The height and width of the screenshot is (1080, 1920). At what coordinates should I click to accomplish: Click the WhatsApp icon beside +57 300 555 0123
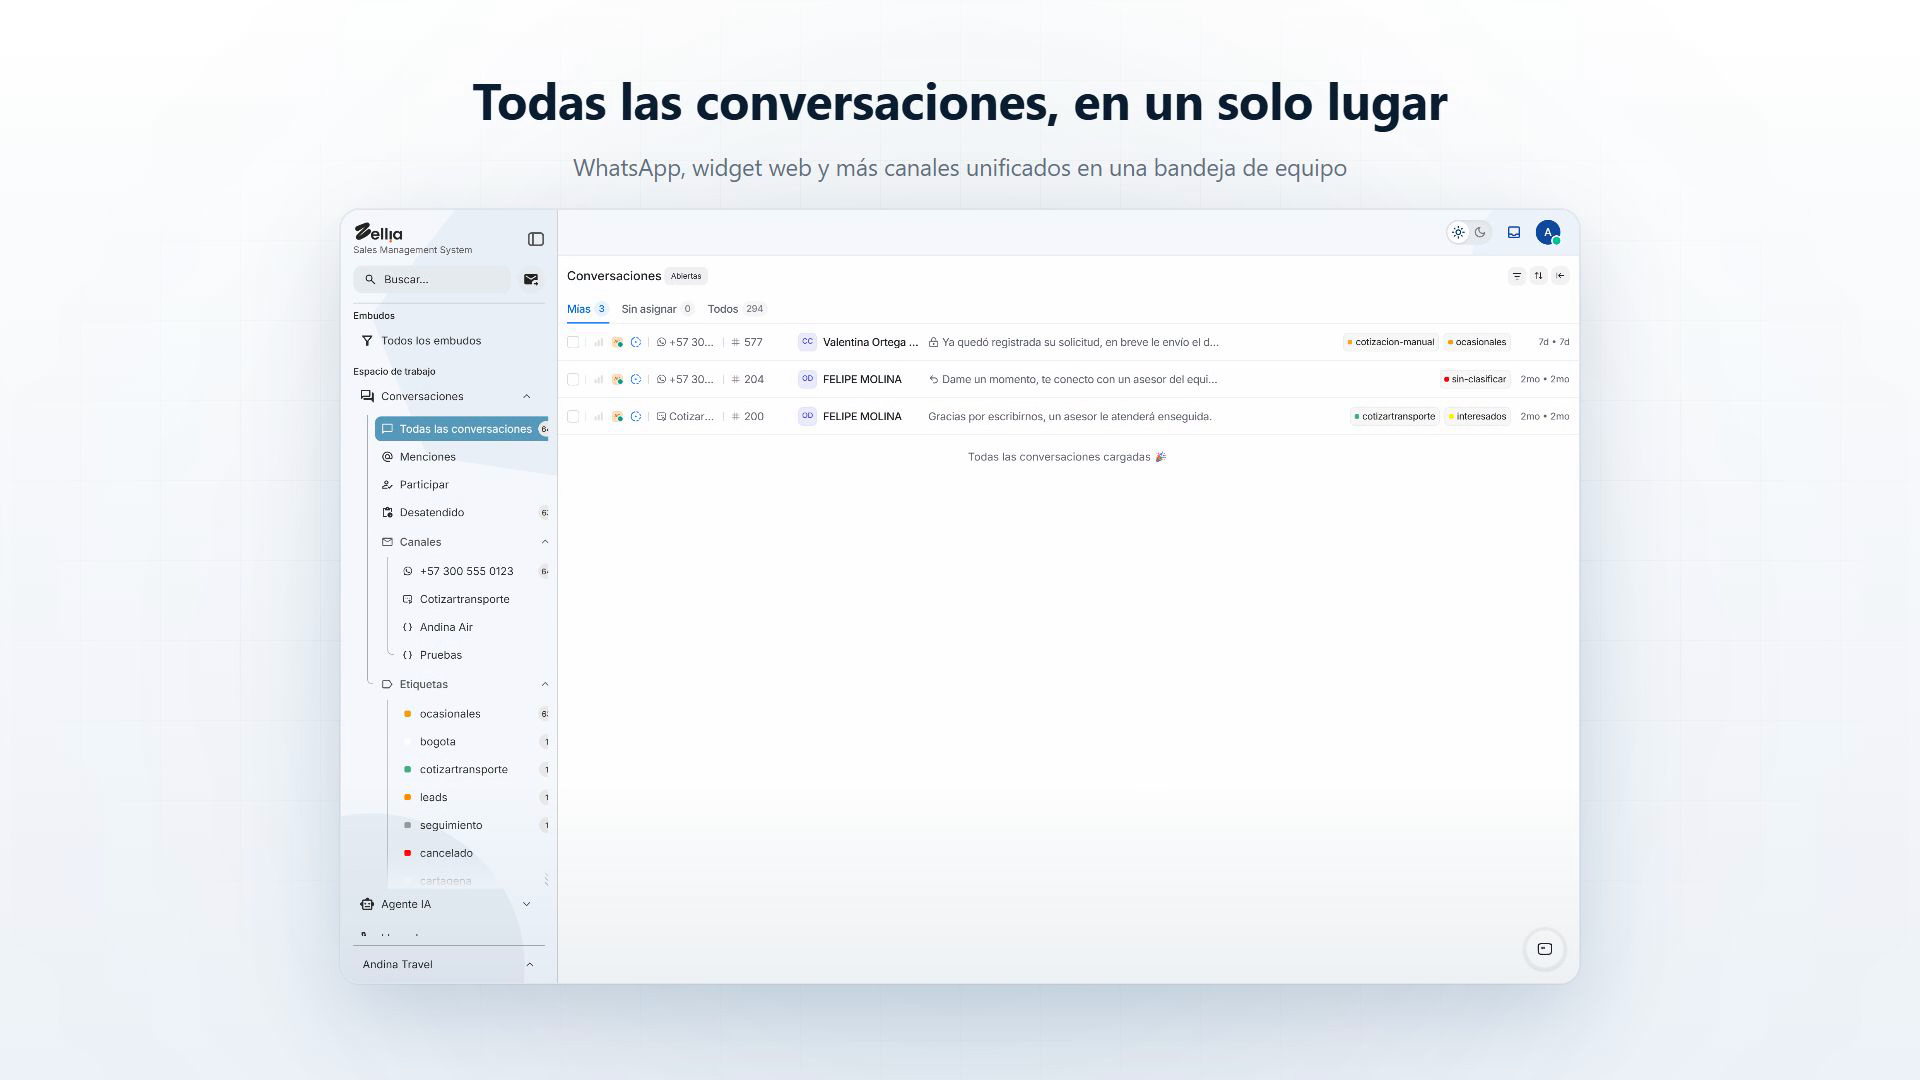(x=407, y=571)
